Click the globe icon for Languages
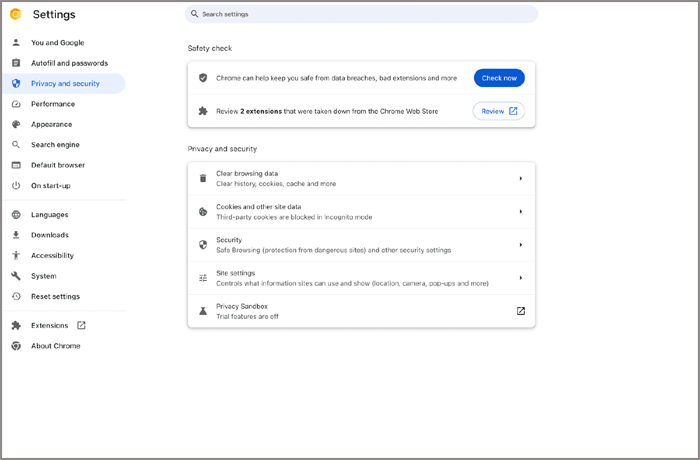The image size is (700, 460). pyautogui.click(x=16, y=215)
